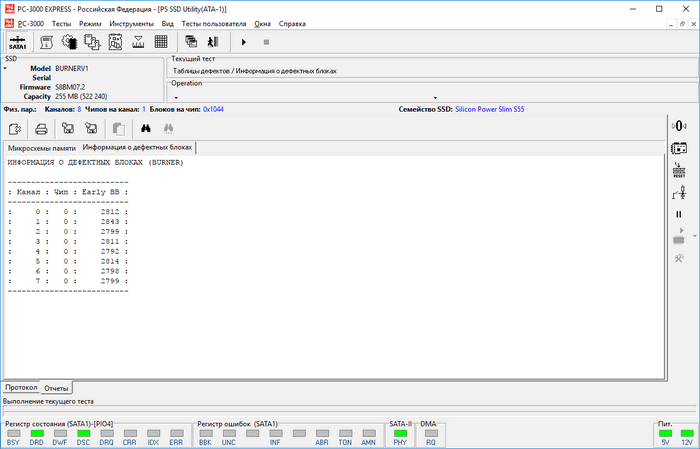The width and height of the screenshot is (700, 449).
Task: Open the Инструменты menu
Action: pyautogui.click(x=131, y=22)
